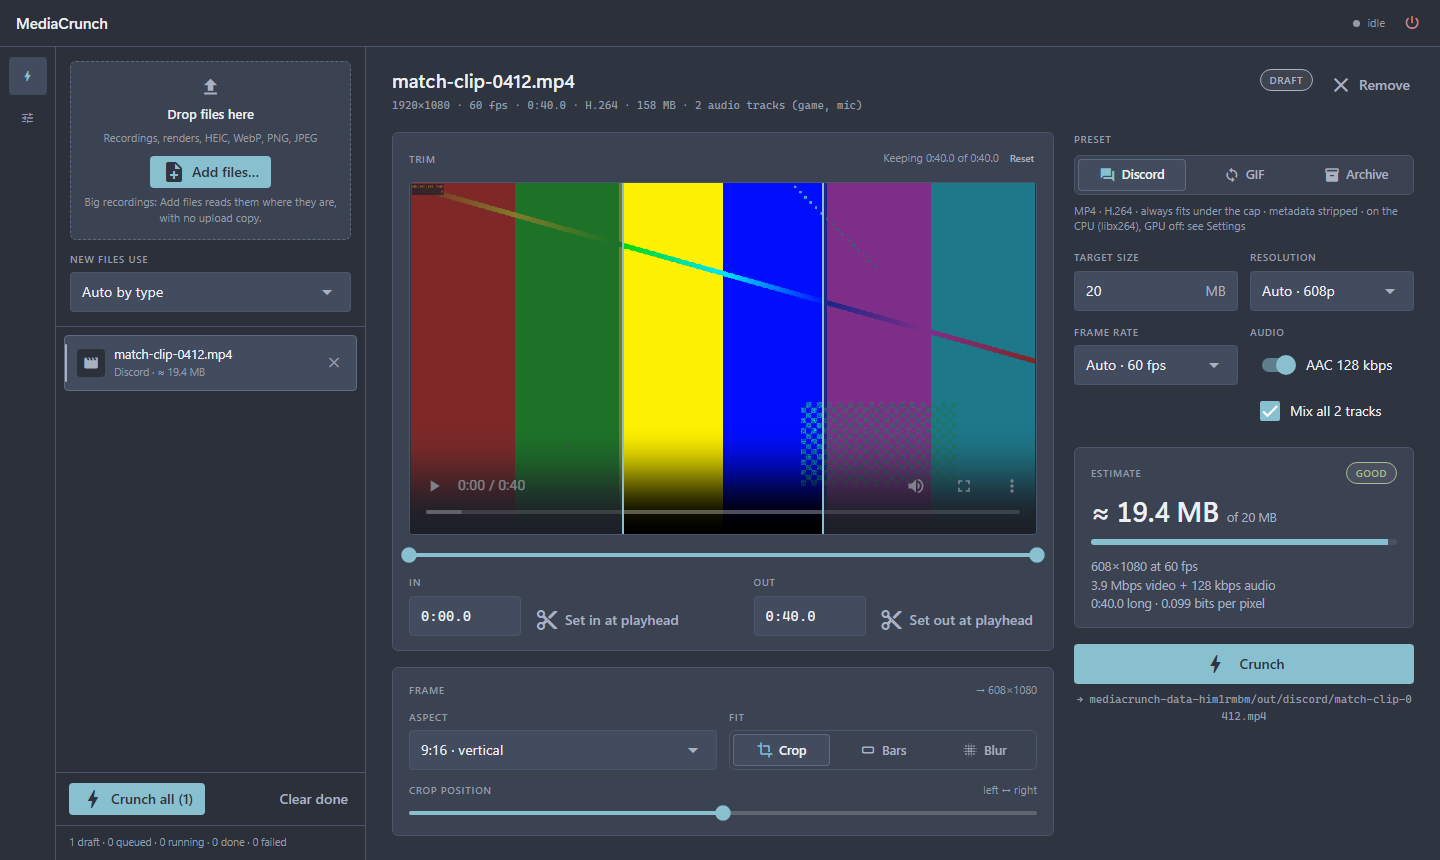Click the crop position slider handle

[723, 813]
